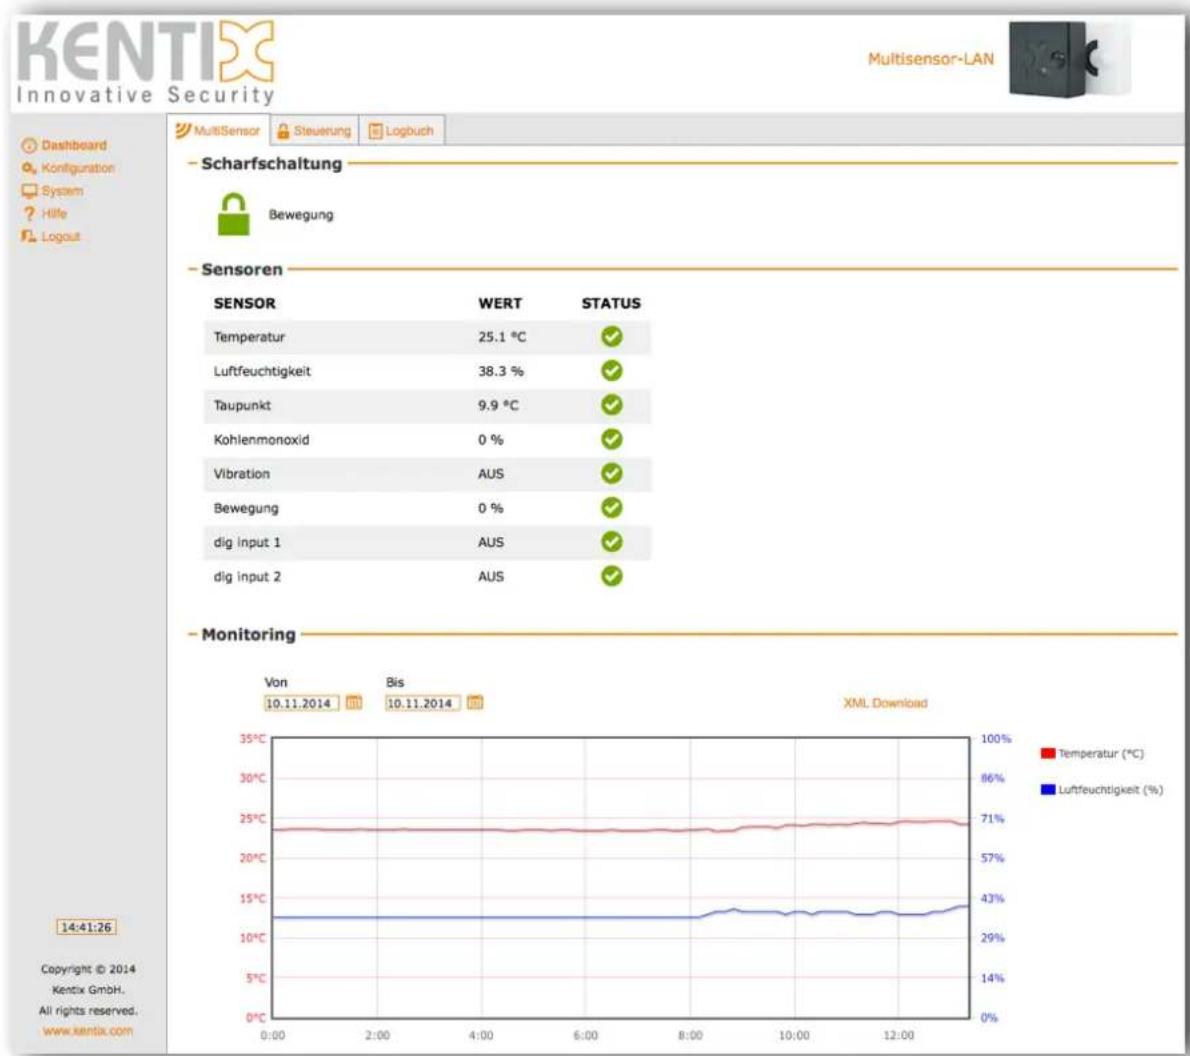The image size is (1190, 1056).
Task: Click the Taupunkt value 9.9 °C
Action: [x=499, y=405]
